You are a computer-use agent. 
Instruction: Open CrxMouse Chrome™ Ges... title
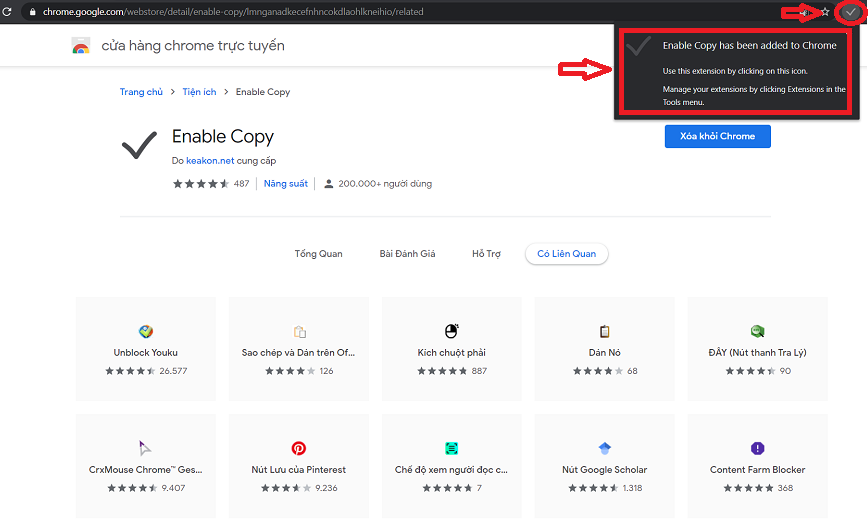coord(146,469)
